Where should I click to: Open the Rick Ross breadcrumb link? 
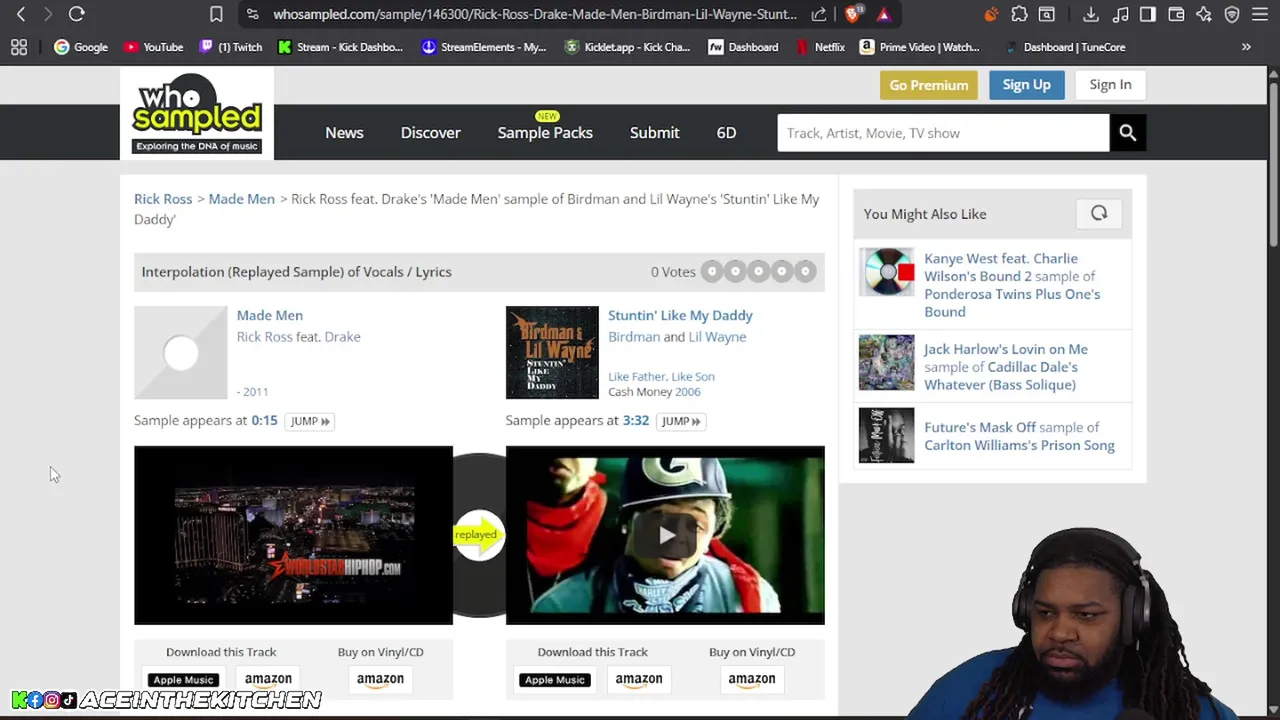pos(163,199)
